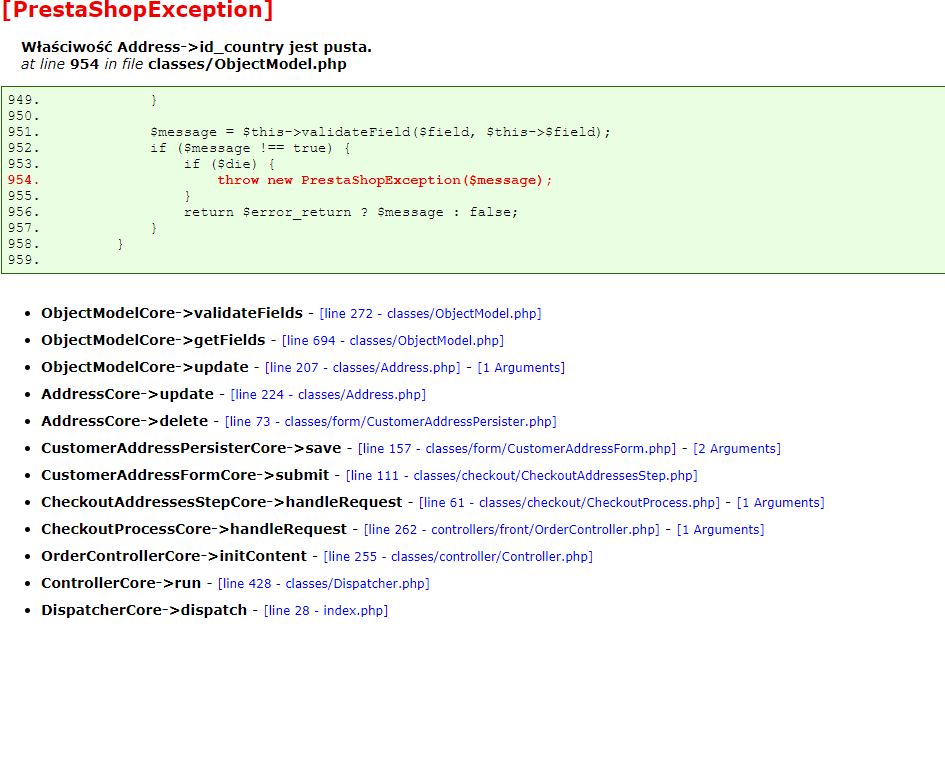
Task: Open the ObjectModelCore->validateFields line 272 link
Action: point(430,314)
